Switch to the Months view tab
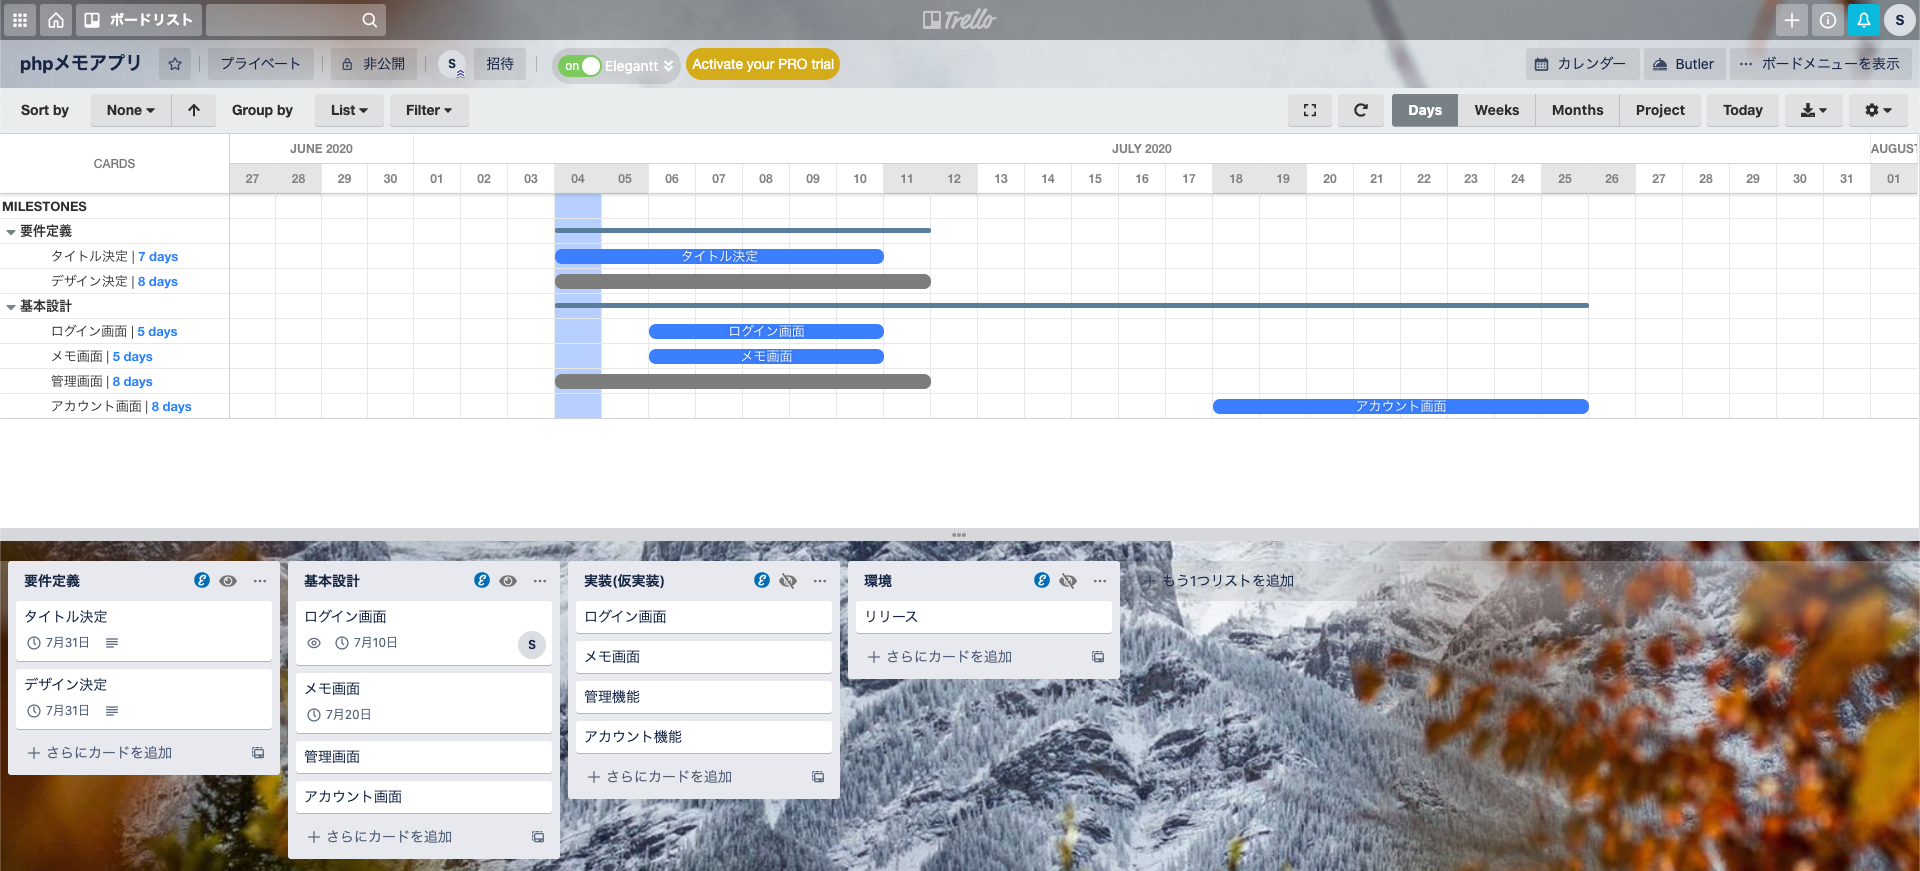Image resolution: width=1920 pixels, height=871 pixels. 1577,110
